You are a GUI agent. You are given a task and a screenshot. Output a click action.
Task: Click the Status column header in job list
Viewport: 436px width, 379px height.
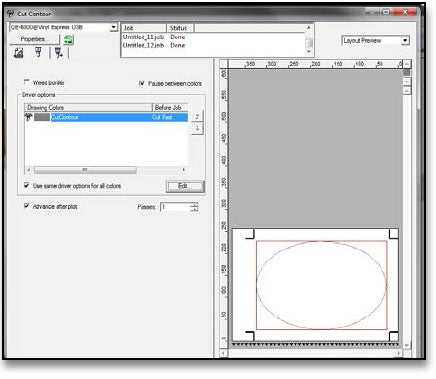pos(180,28)
